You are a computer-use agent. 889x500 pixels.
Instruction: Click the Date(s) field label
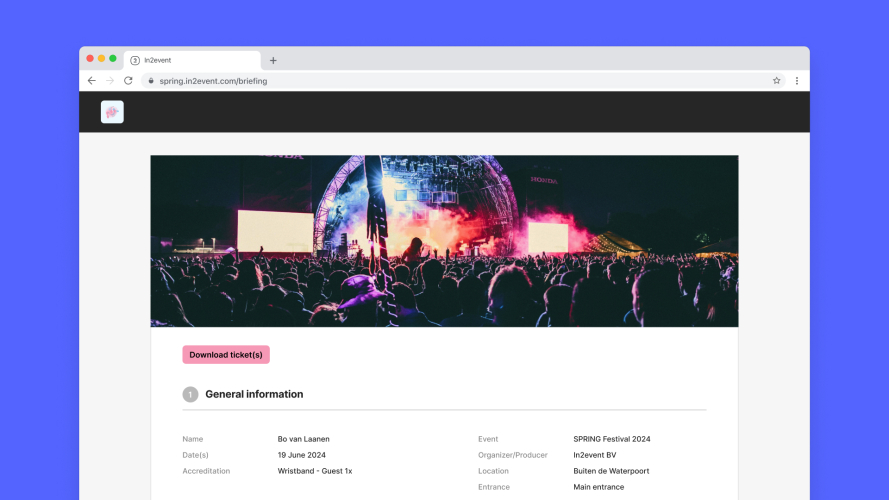click(196, 455)
